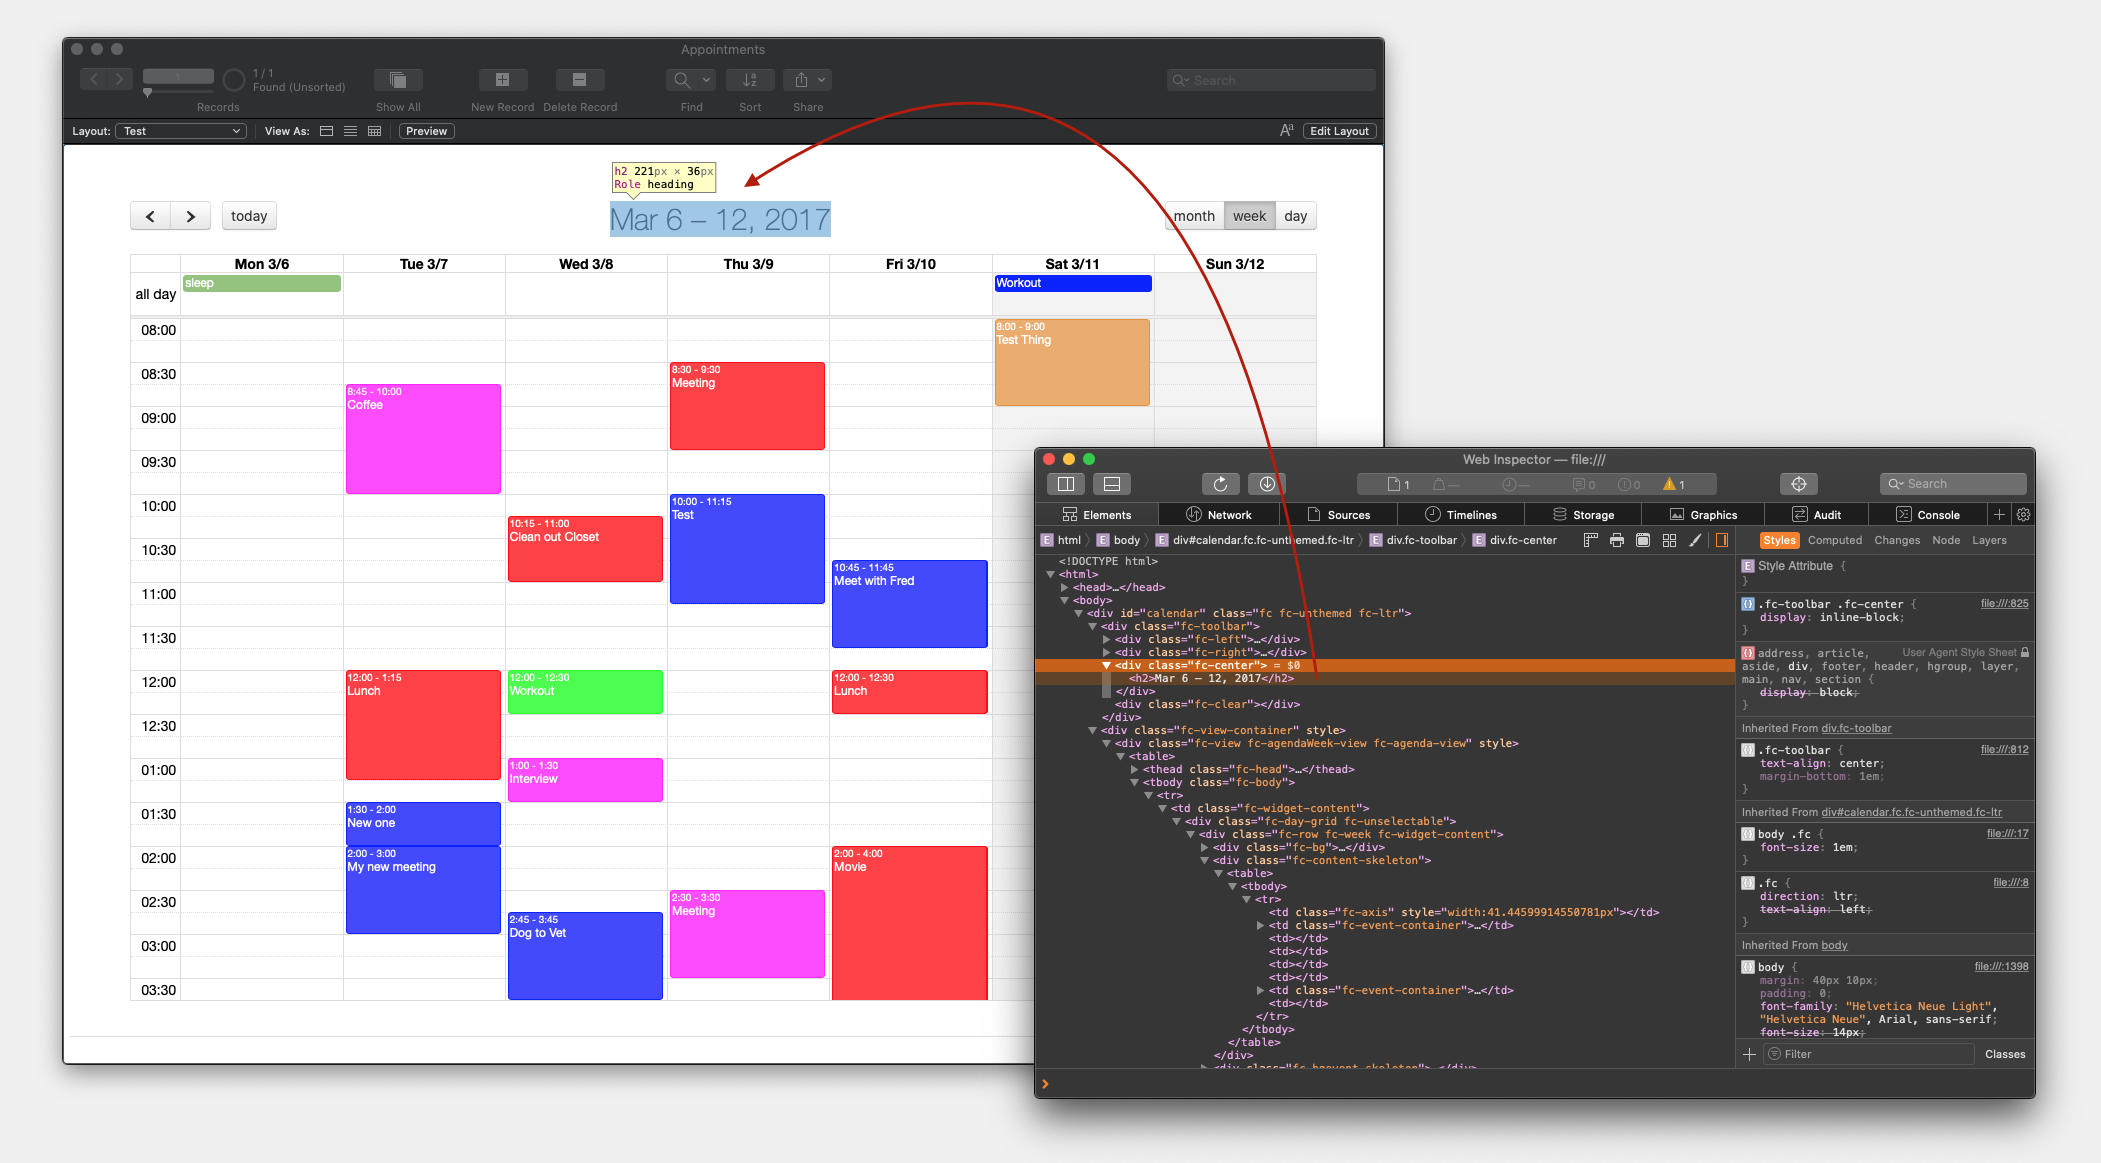Reload the page in Web Inspector

point(1221,484)
